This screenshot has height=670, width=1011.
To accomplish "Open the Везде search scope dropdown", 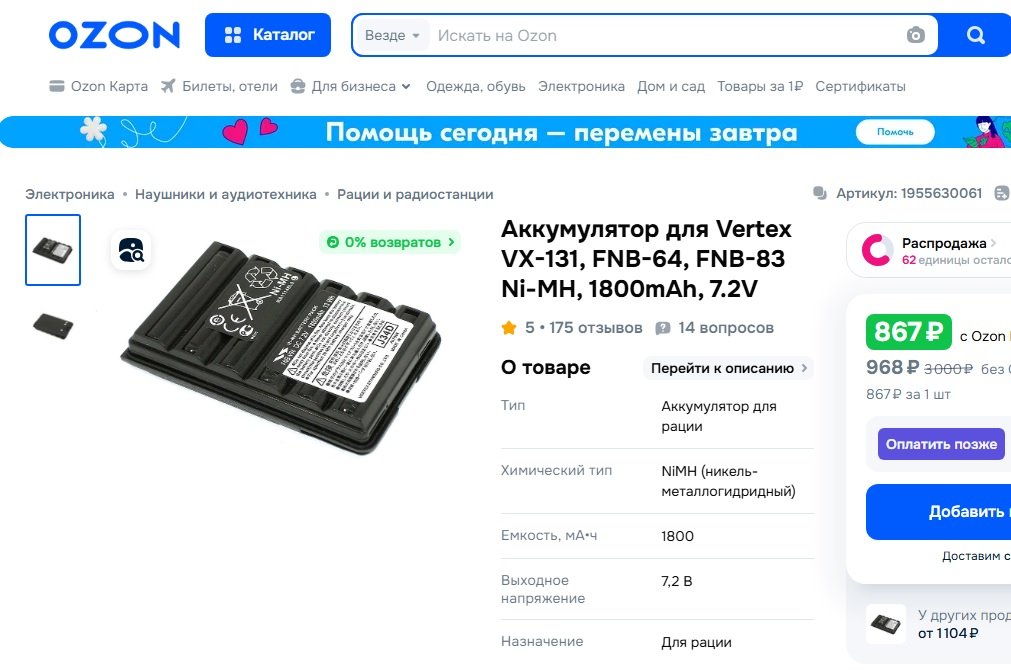I will (x=392, y=35).
